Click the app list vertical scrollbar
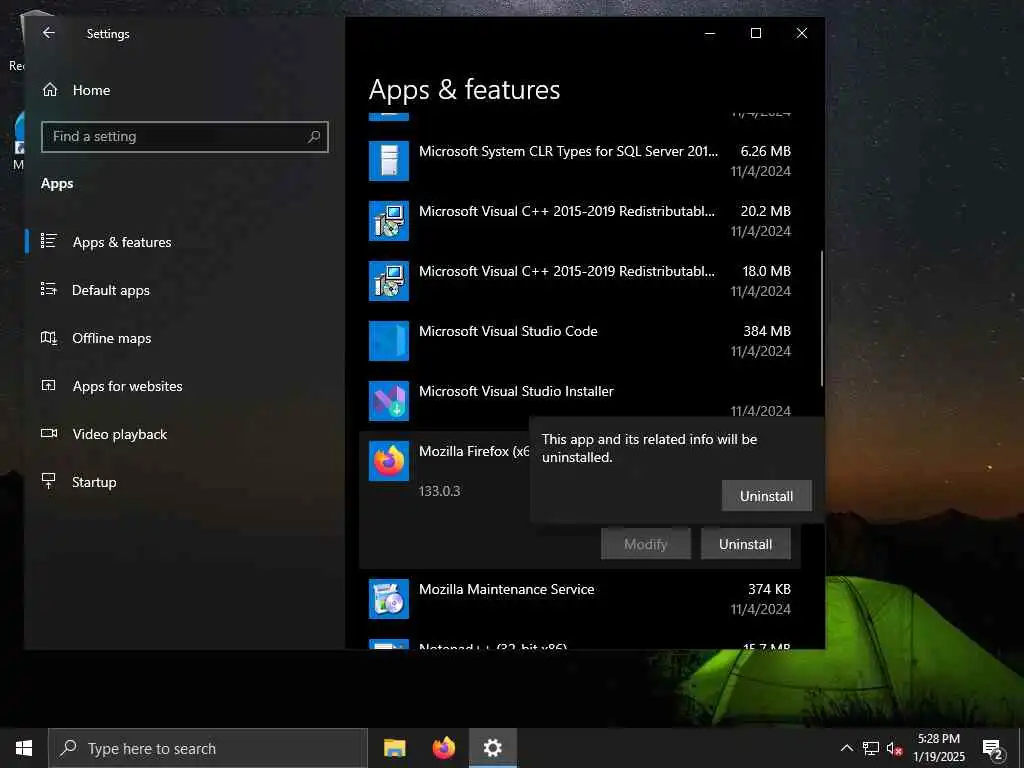Screen dimensions: 1024x768 [x=822, y=319]
